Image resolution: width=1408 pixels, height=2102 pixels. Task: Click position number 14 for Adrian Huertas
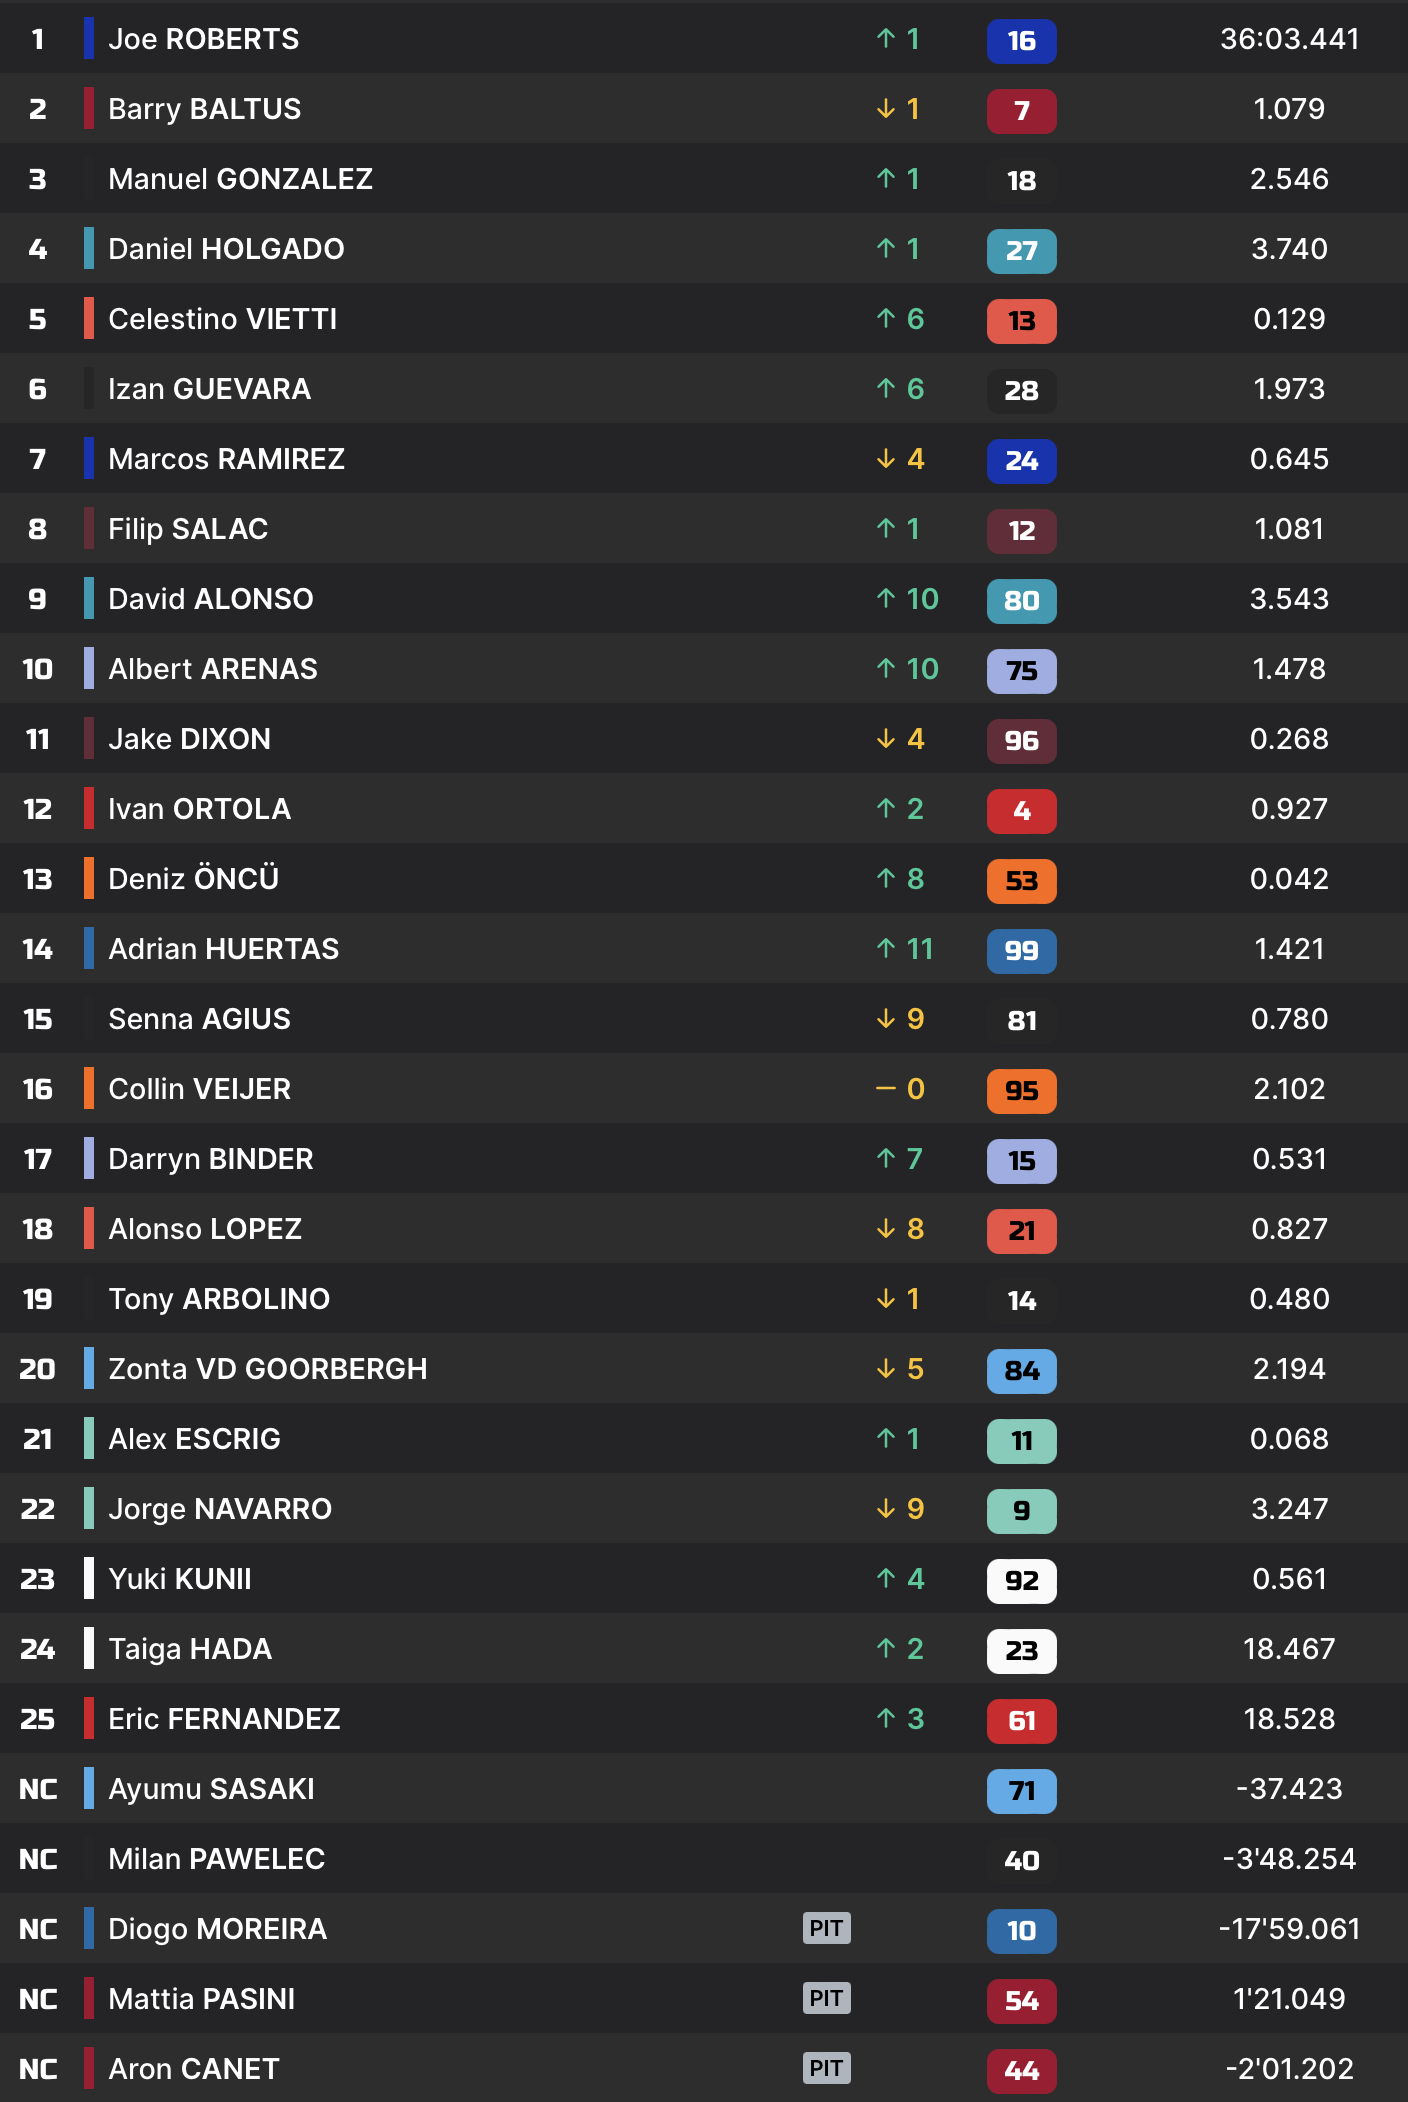[x=37, y=949]
